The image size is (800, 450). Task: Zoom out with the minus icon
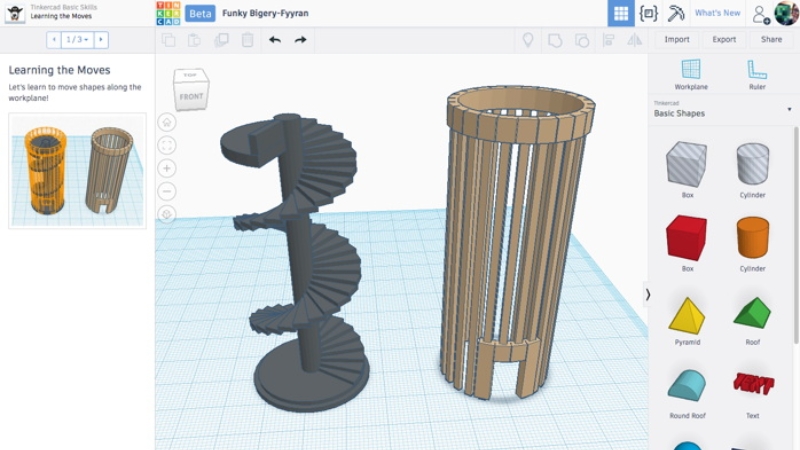click(x=167, y=191)
